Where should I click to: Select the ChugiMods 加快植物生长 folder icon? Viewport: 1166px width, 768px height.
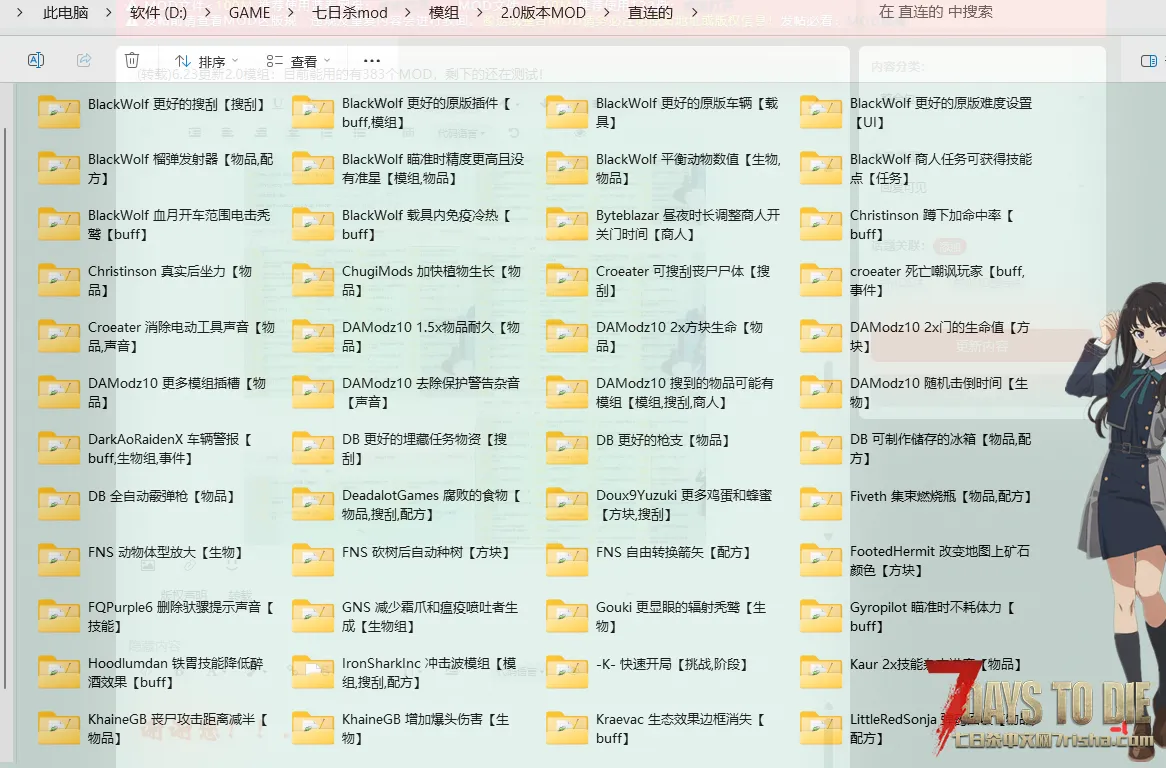tap(313, 280)
